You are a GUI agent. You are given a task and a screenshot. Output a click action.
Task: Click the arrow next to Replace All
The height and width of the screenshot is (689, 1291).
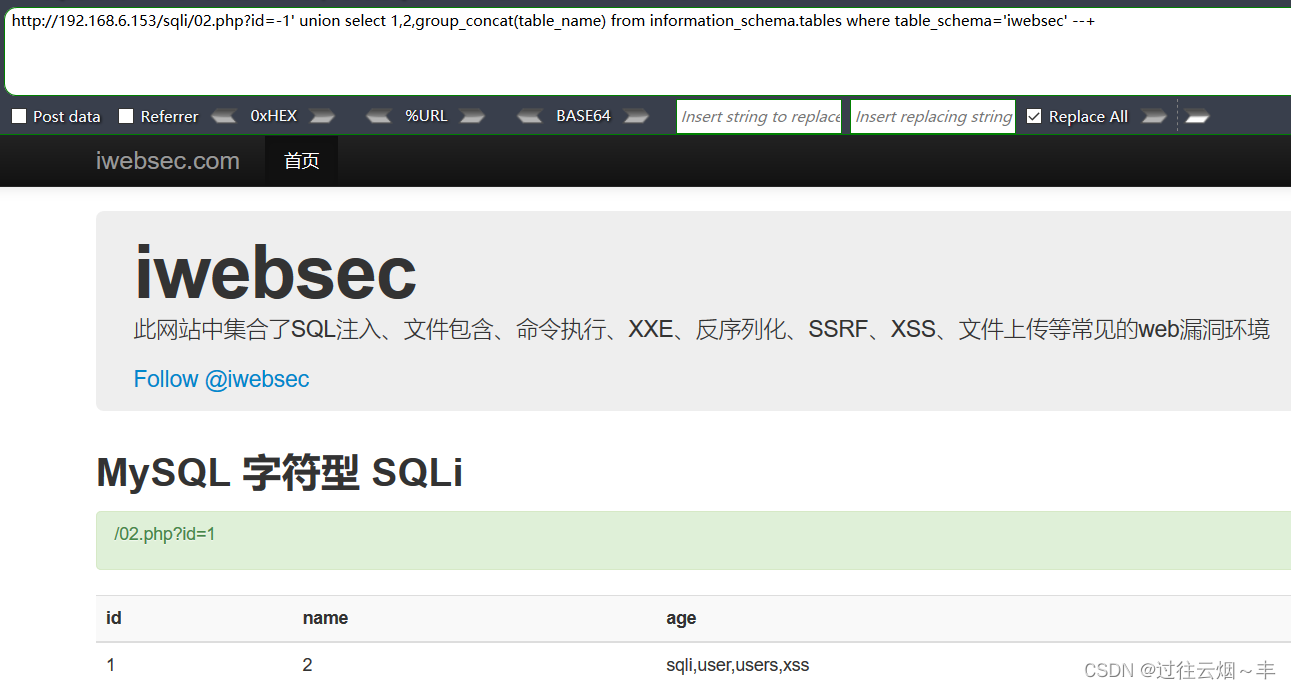tap(1155, 116)
